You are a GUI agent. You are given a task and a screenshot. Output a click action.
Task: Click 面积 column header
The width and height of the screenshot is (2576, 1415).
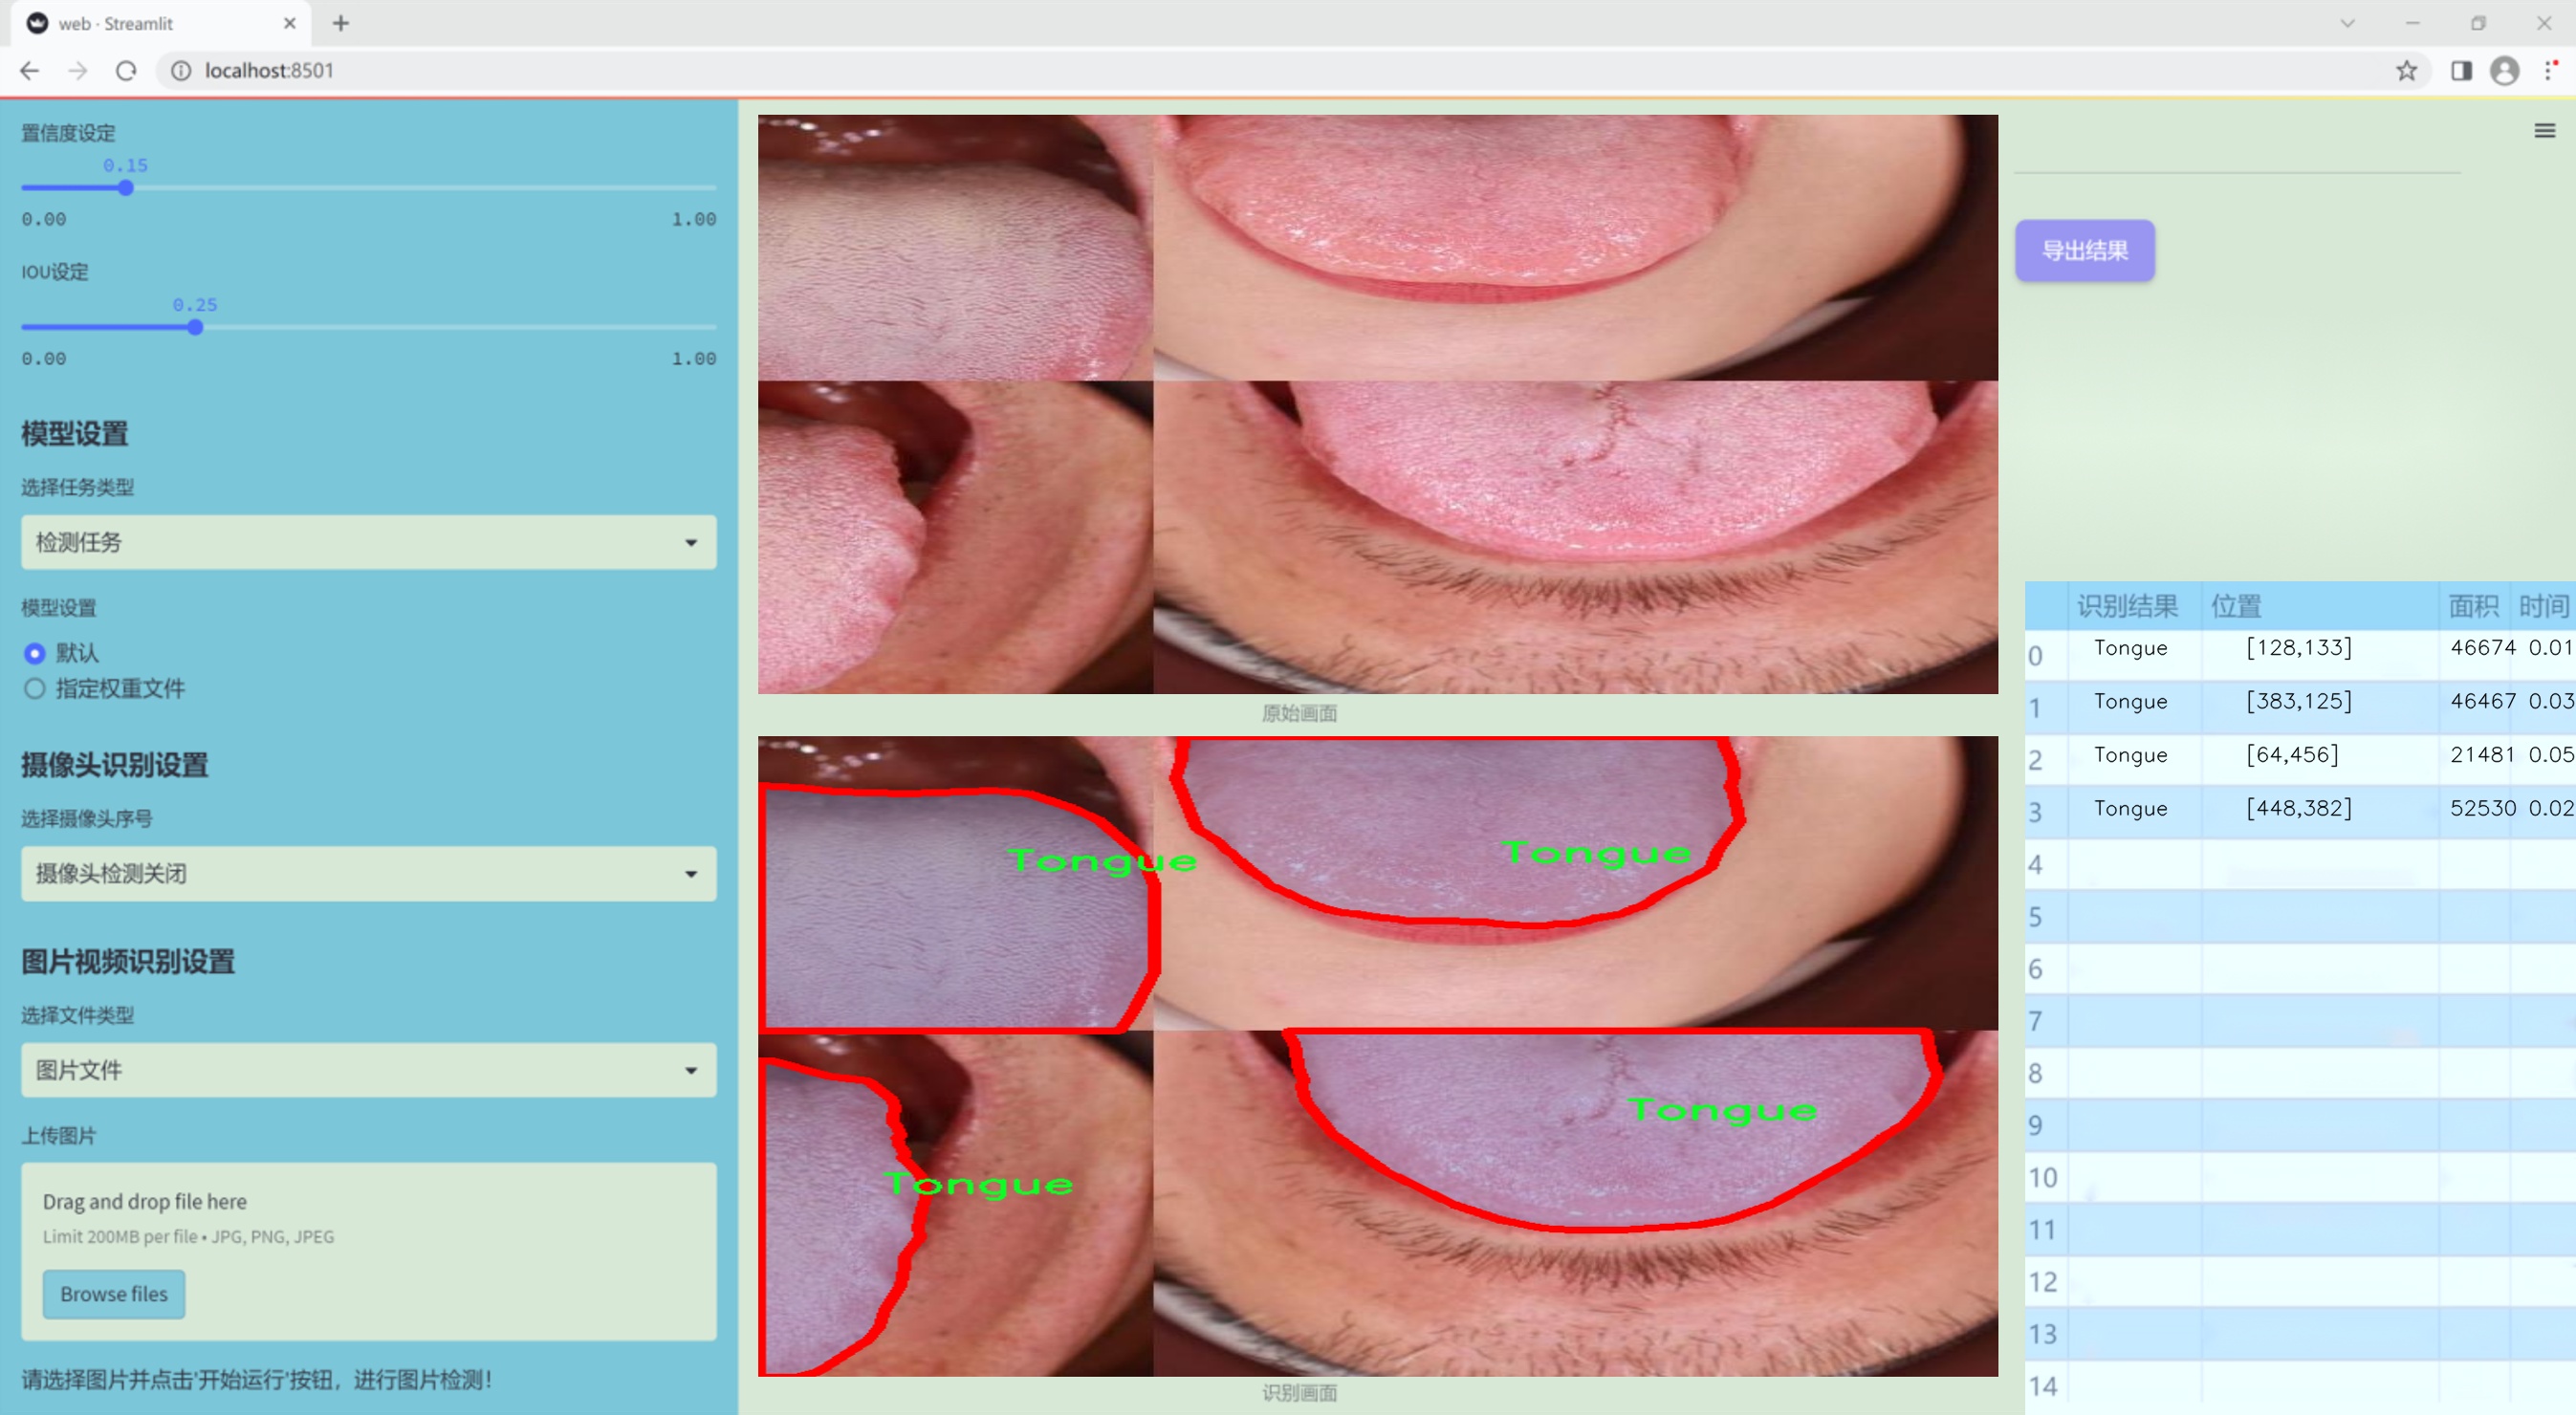pos(2473,606)
